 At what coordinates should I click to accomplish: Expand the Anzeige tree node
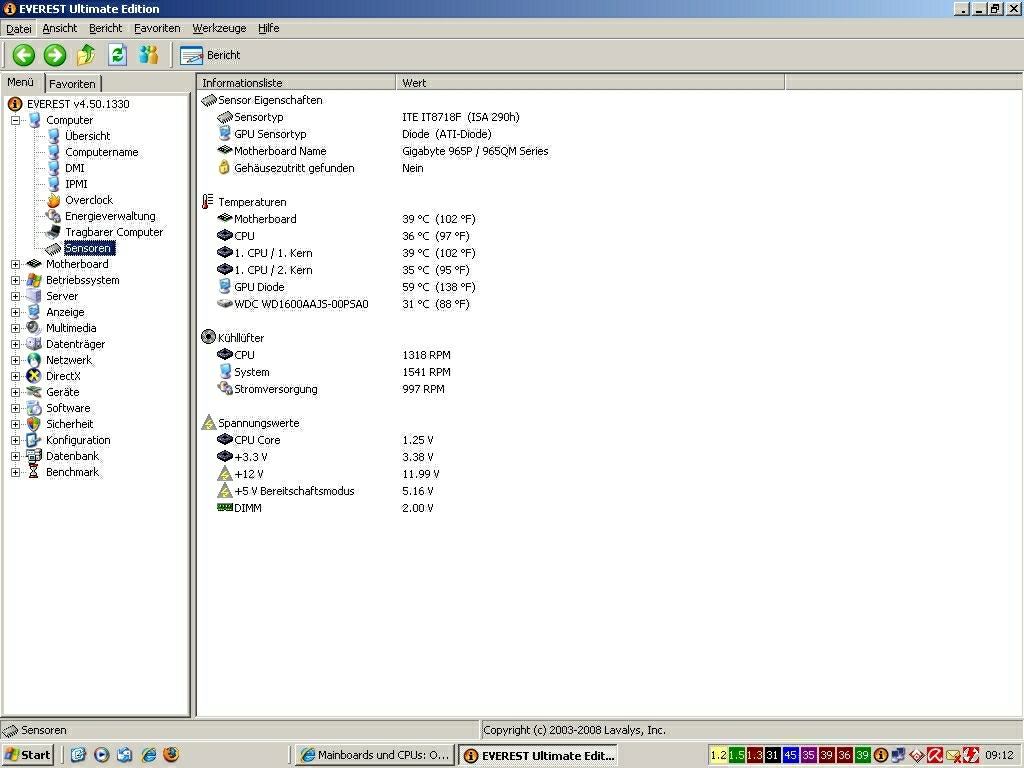[15, 312]
